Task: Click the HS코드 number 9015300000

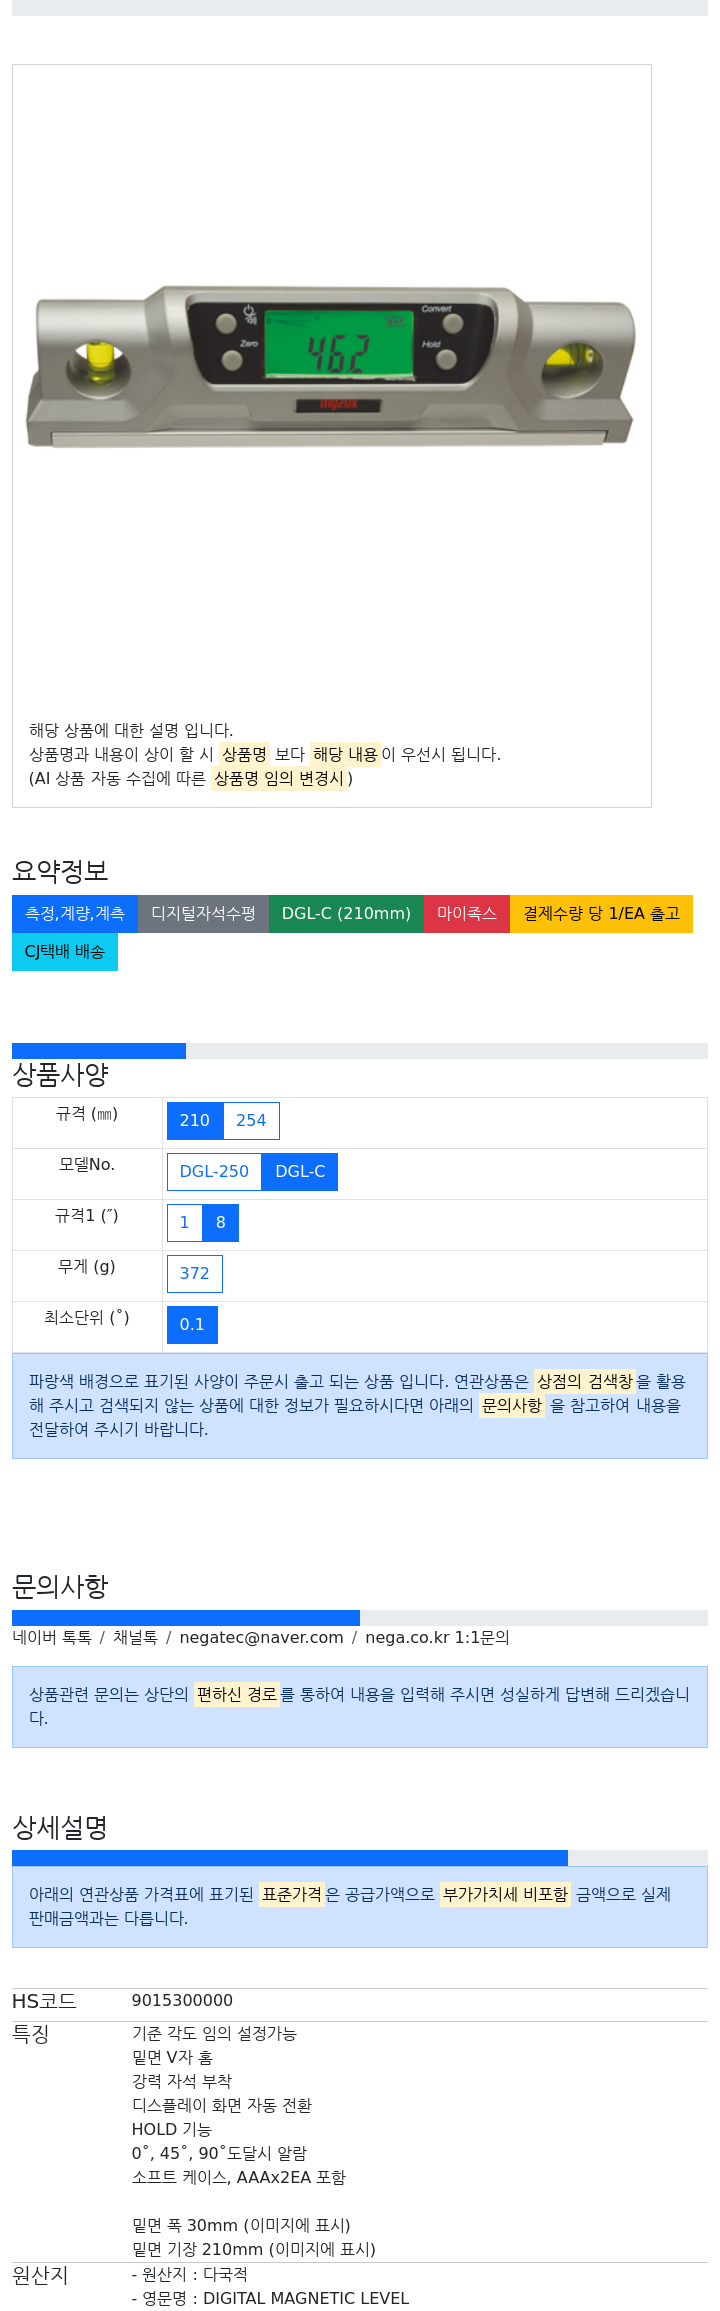Action: pos(182,2001)
